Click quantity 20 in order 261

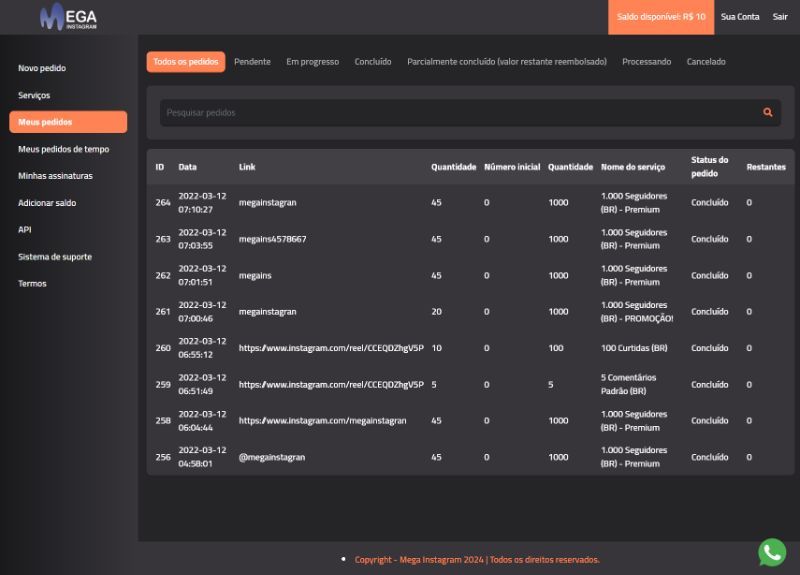[436, 312]
